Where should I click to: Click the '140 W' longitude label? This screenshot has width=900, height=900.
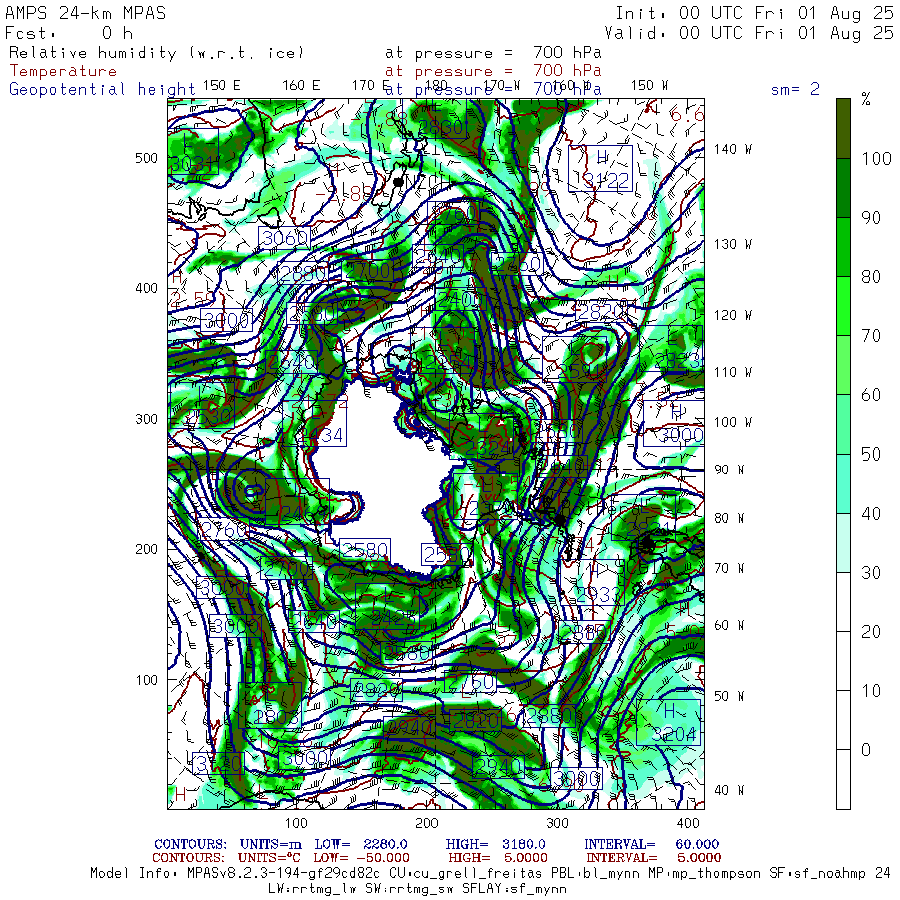(732, 149)
